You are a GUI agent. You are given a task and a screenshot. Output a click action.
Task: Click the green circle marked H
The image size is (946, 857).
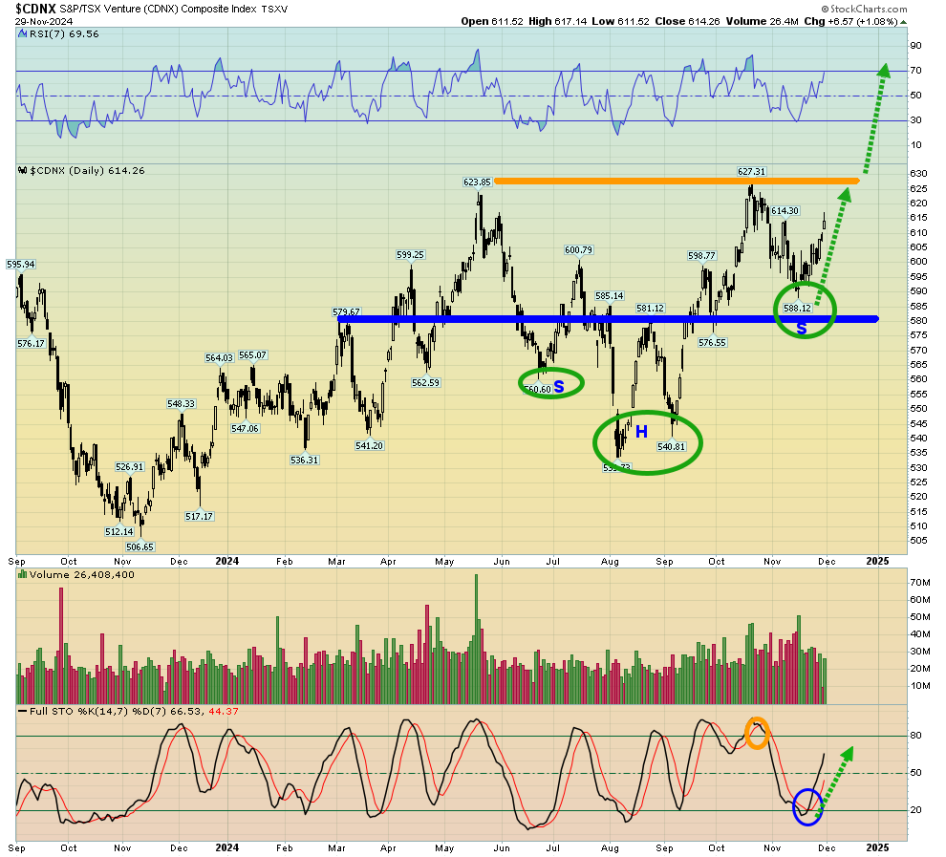[647, 441]
